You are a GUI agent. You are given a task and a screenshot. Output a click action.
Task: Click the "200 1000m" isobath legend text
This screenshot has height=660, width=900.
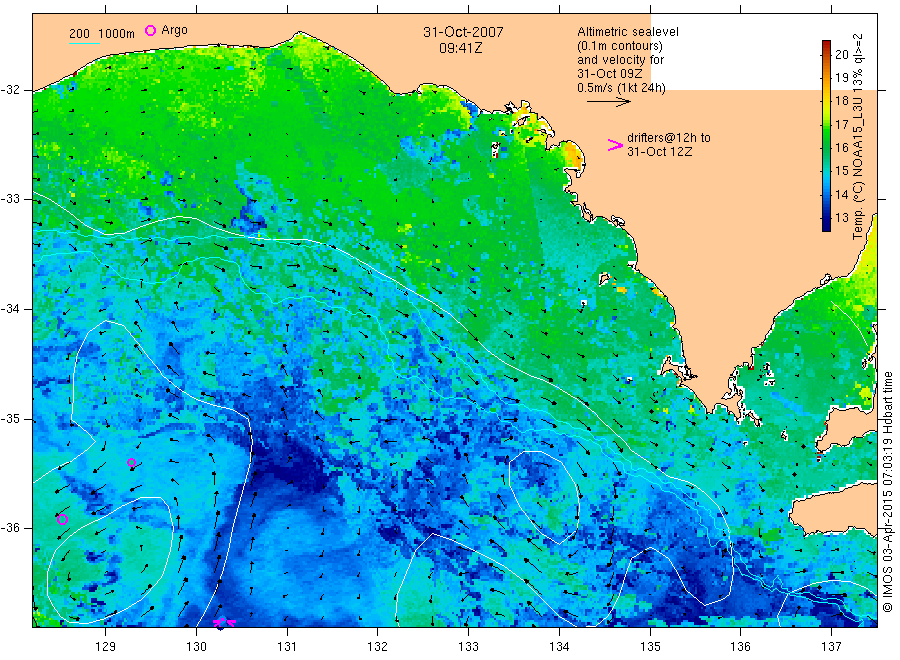102,34
